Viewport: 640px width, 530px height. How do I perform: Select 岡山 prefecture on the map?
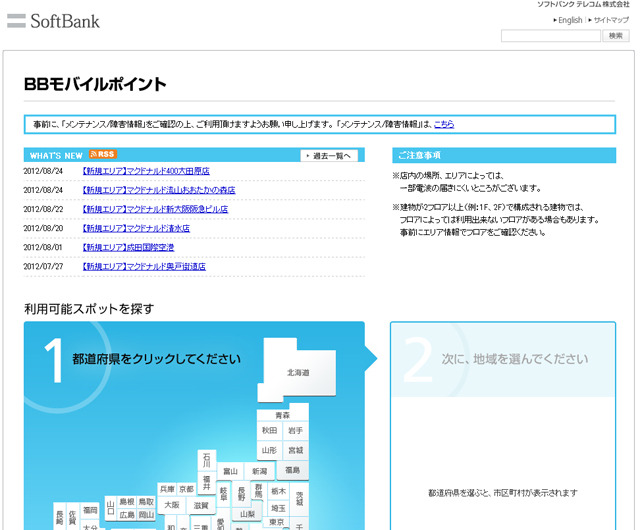pos(146,515)
